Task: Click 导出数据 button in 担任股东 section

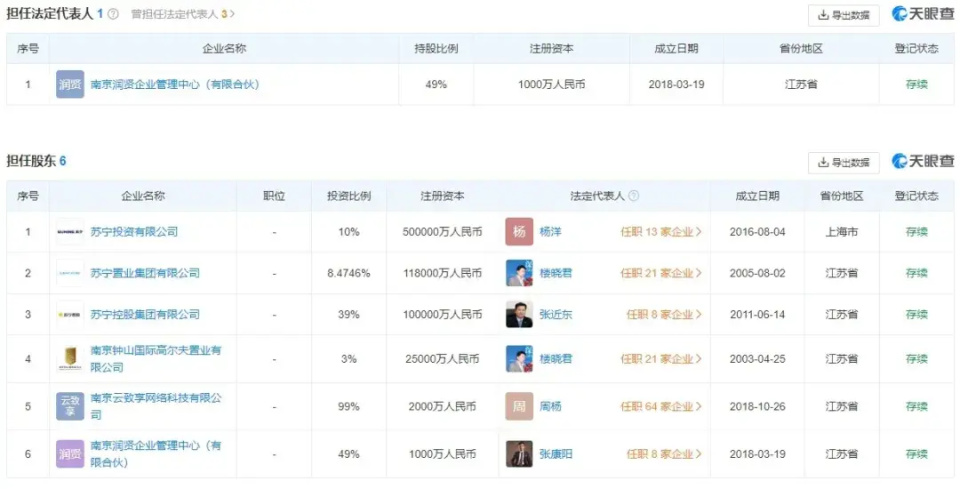Action: (844, 163)
